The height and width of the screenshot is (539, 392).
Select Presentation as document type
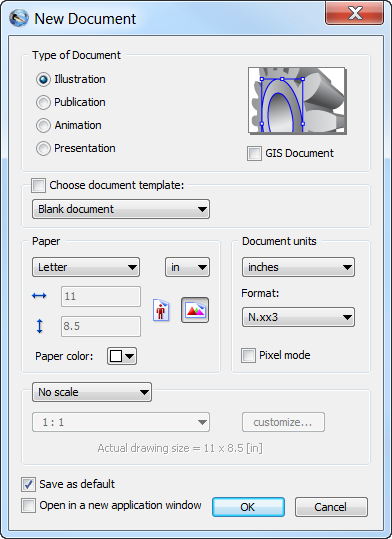pyautogui.click(x=76, y=148)
